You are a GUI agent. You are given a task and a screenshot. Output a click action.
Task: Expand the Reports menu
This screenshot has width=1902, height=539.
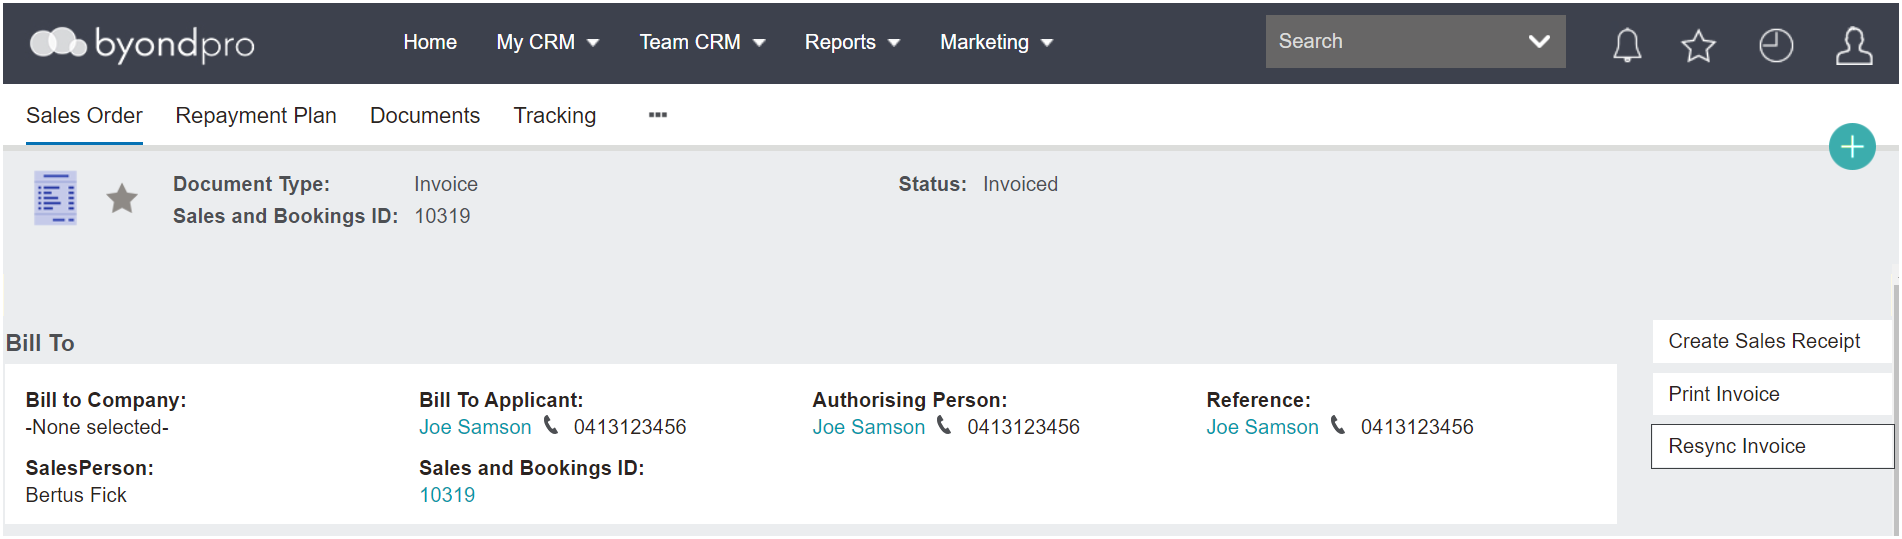tap(852, 42)
